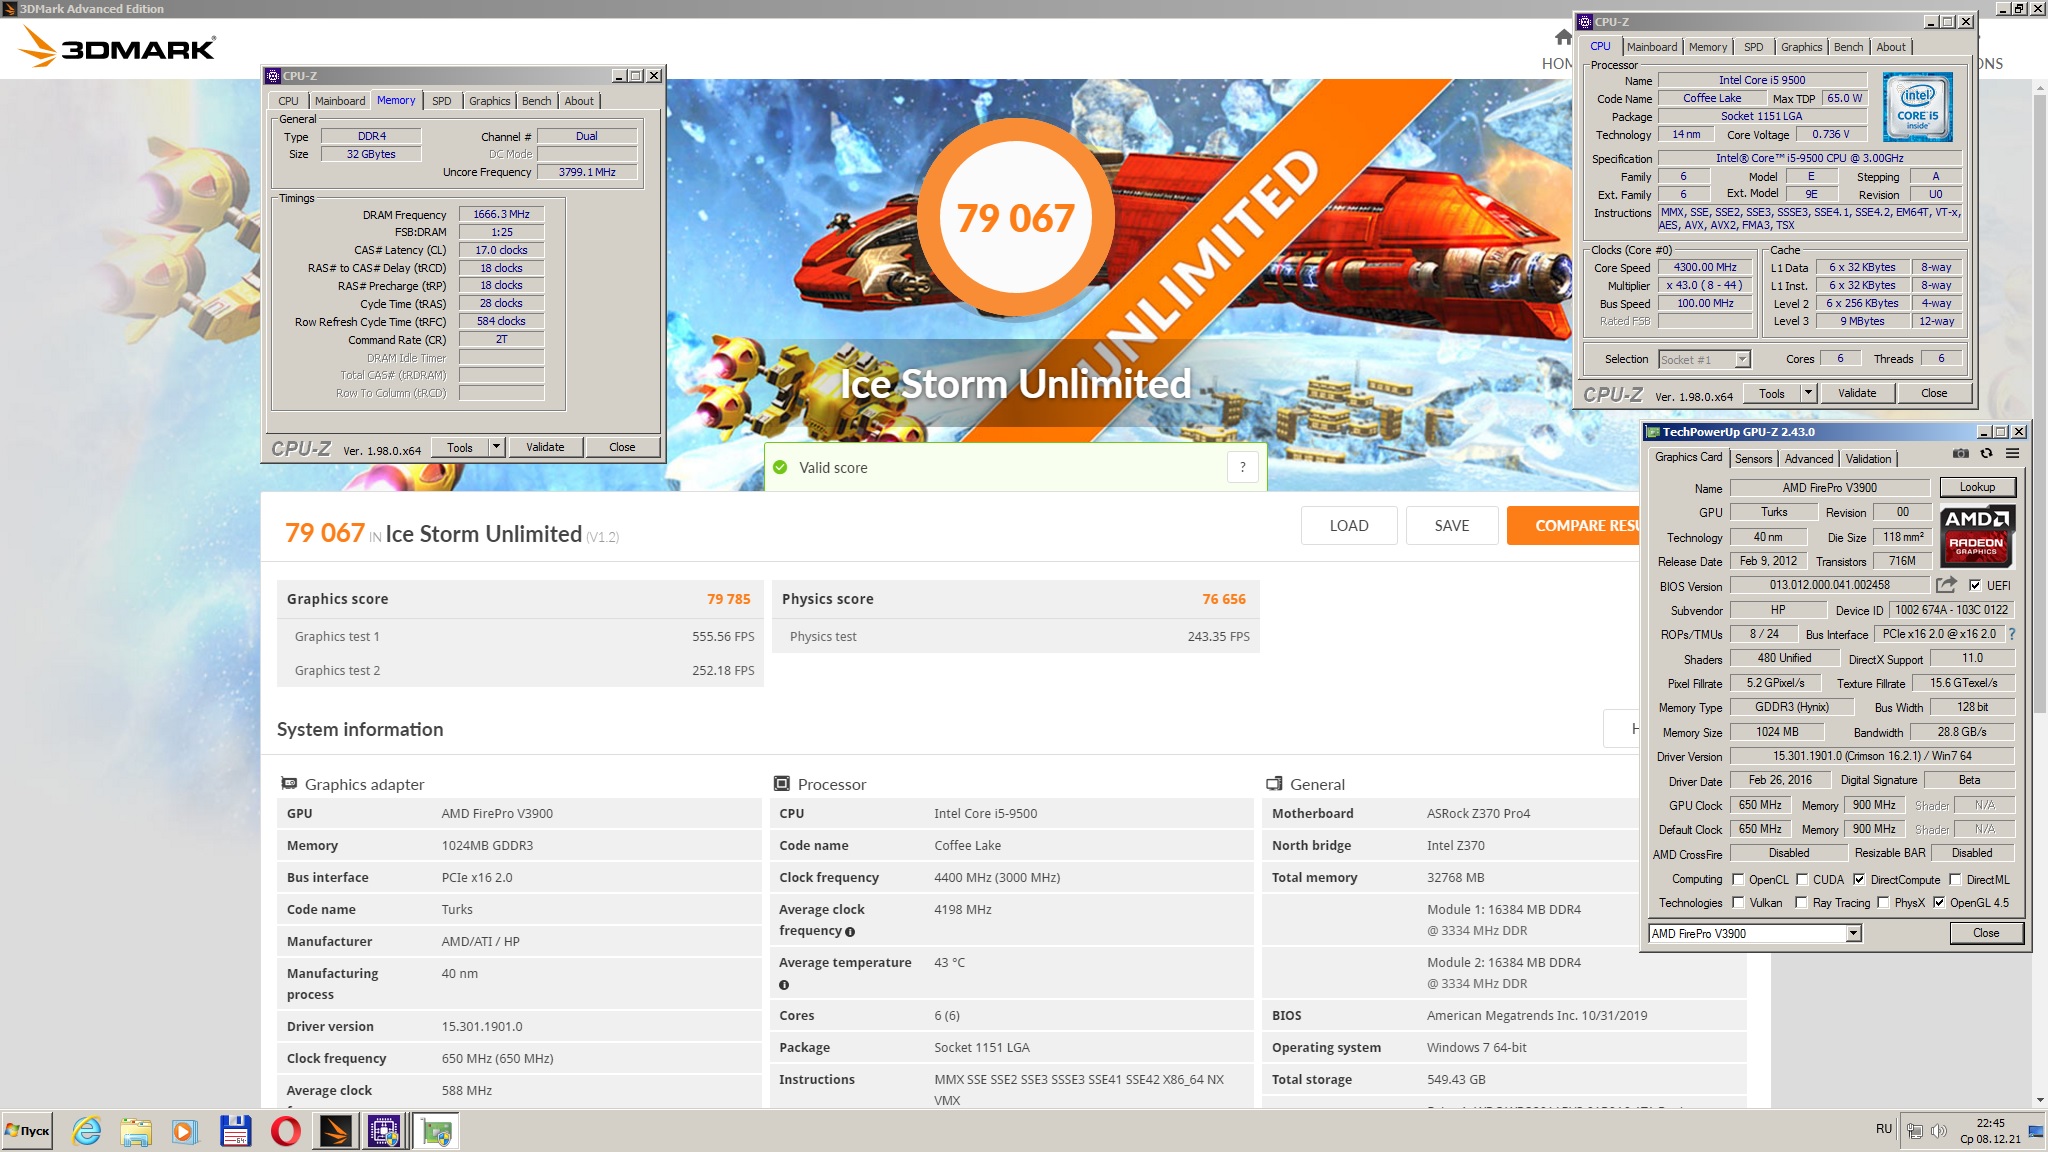This screenshot has width=2048, height=1152.
Task: Open Internet Explorer from the taskbar
Action: pyautogui.click(x=87, y=1131)
